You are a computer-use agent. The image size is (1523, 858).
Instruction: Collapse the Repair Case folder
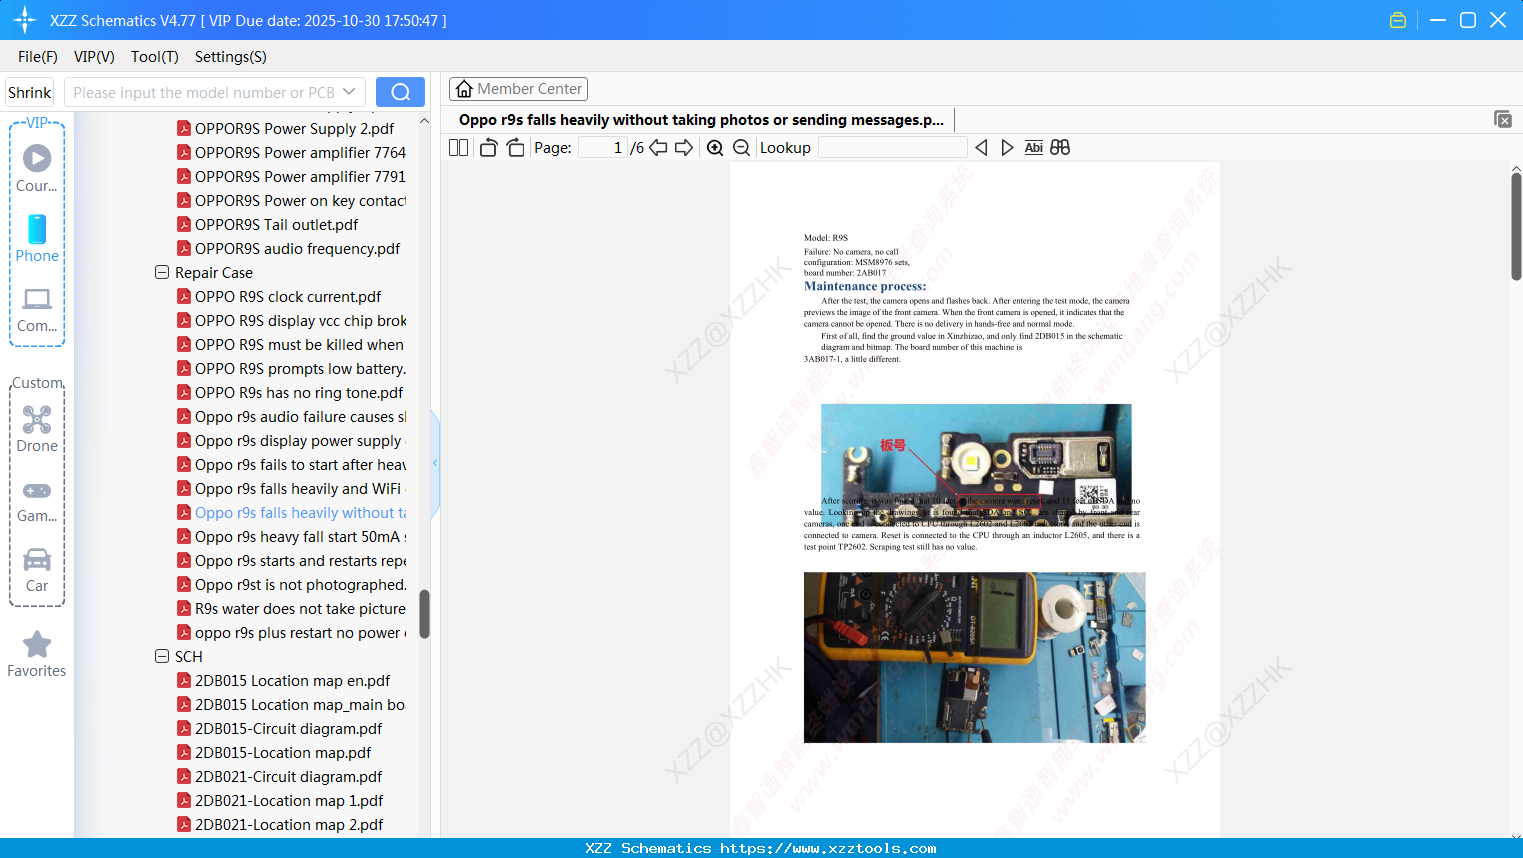[162, 273]
